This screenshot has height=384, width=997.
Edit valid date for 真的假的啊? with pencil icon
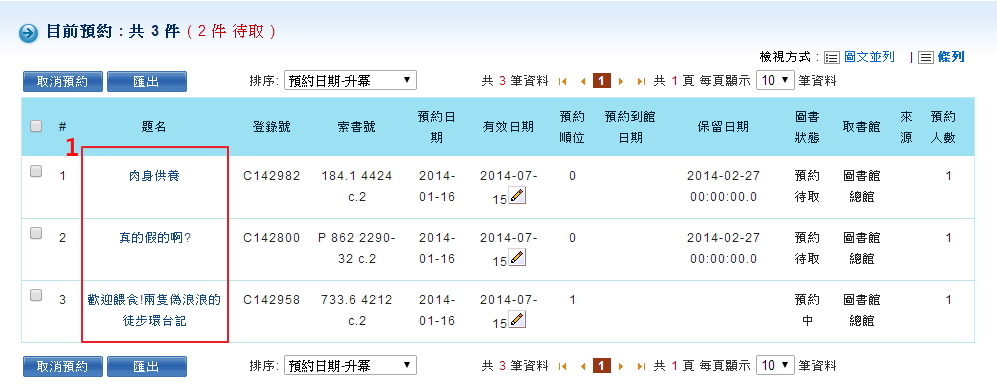coord(518,257)
